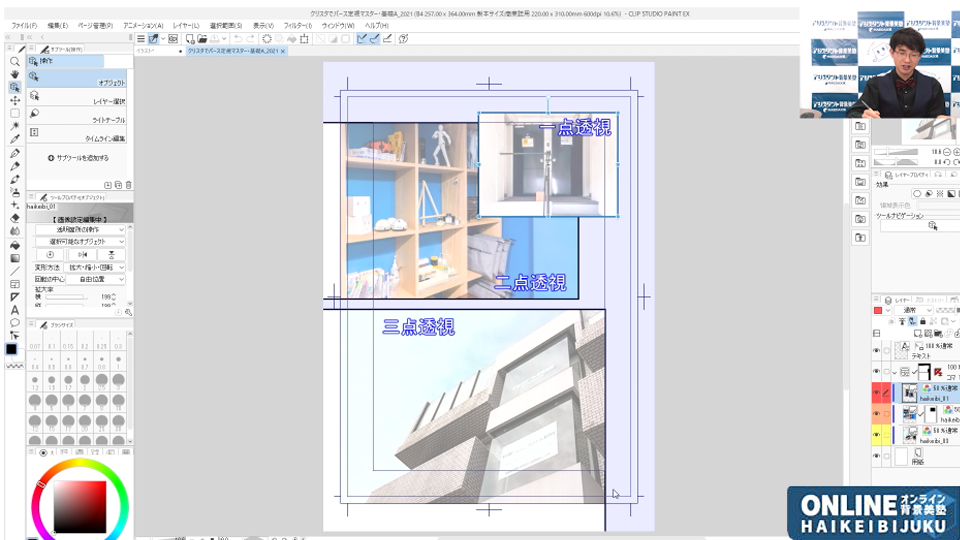
Task: Select the Move layer tool
Action: (15, 100)
